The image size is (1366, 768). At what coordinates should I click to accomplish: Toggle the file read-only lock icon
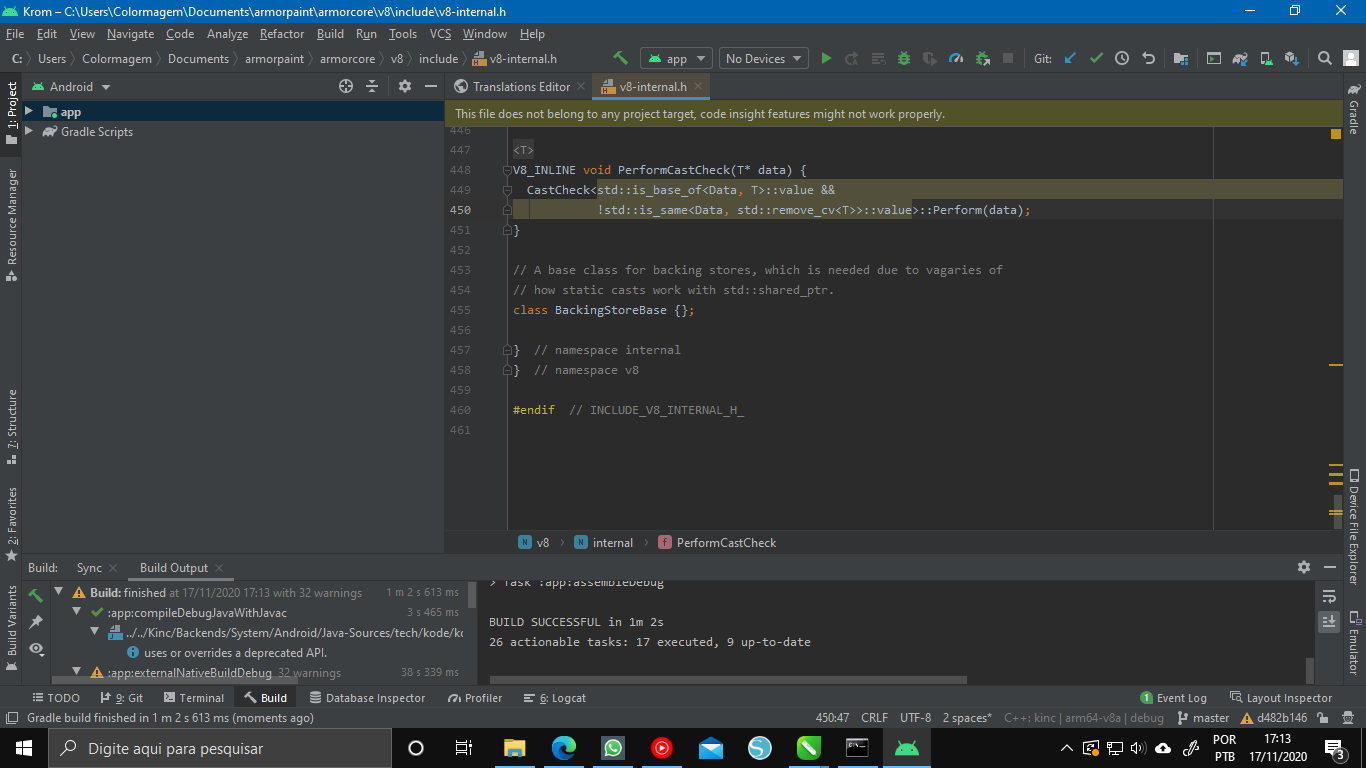1323,718
